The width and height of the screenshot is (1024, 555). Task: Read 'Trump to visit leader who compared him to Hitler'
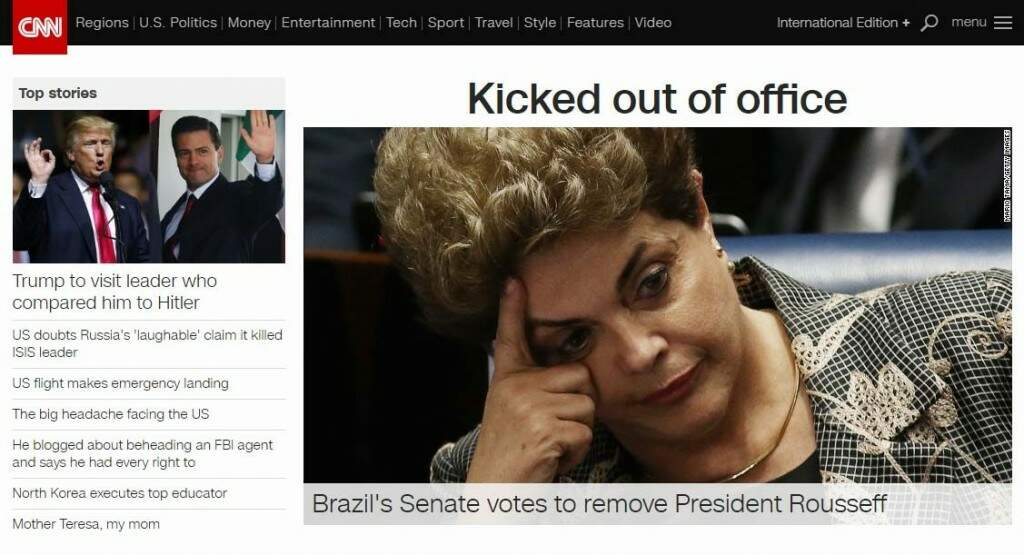tap(115, 292)
